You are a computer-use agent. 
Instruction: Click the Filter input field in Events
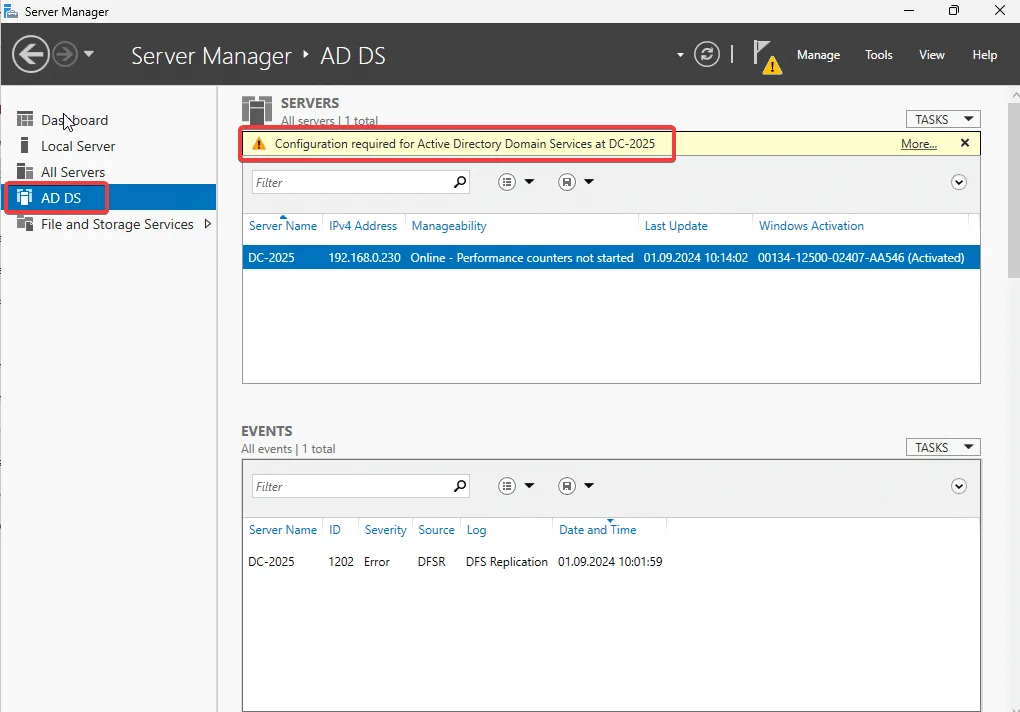(350, 485)
